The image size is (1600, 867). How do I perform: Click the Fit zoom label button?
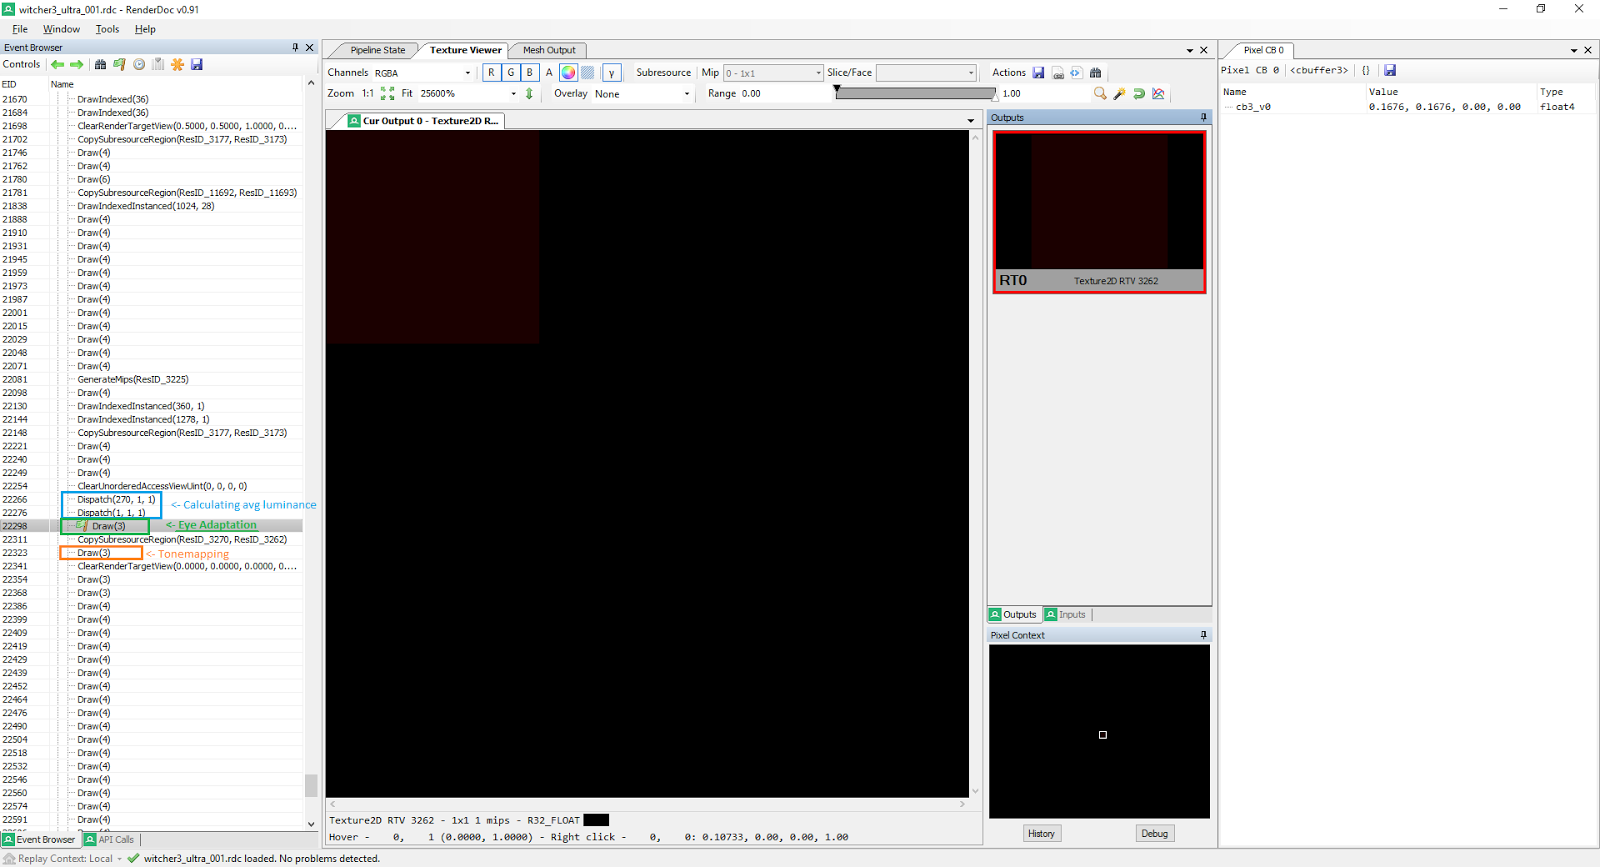click(407, 94)
